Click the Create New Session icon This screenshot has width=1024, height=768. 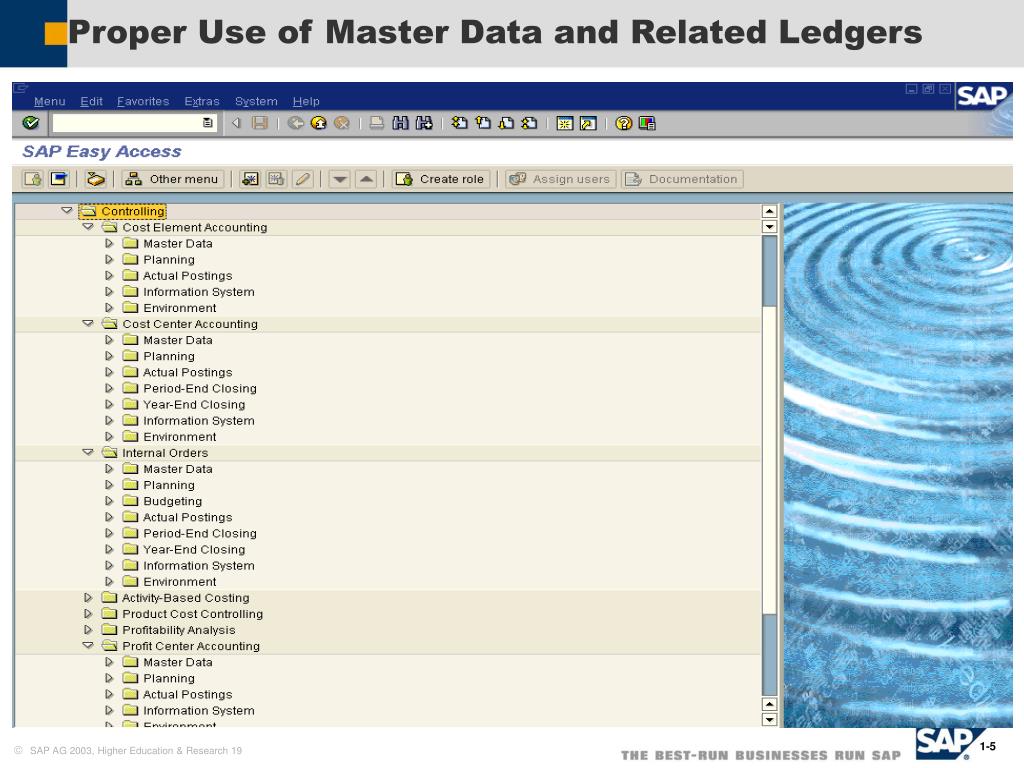pyautogui.click(x=565, y=123)
